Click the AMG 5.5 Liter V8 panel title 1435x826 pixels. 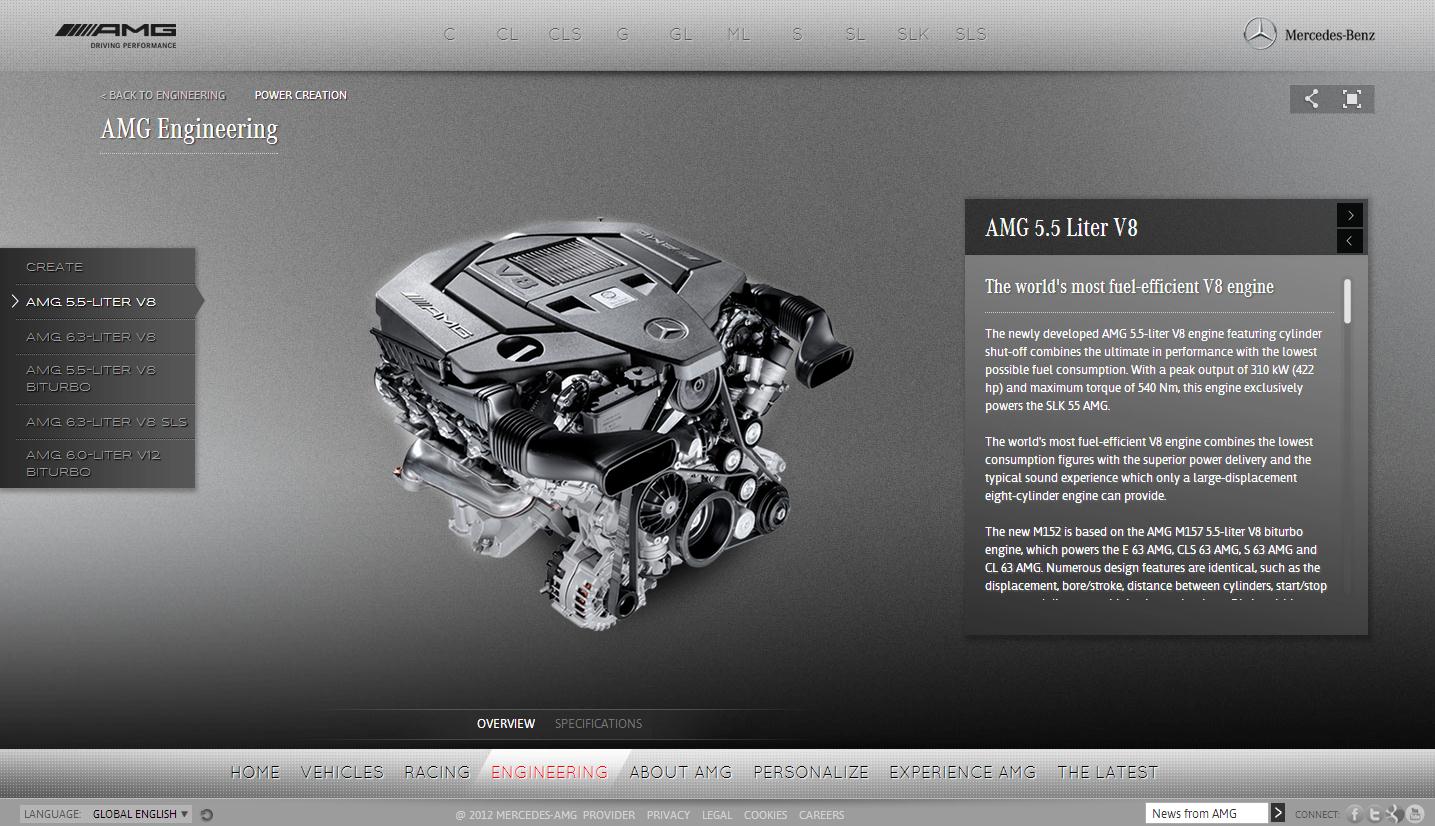click(x=1061, y=228)
